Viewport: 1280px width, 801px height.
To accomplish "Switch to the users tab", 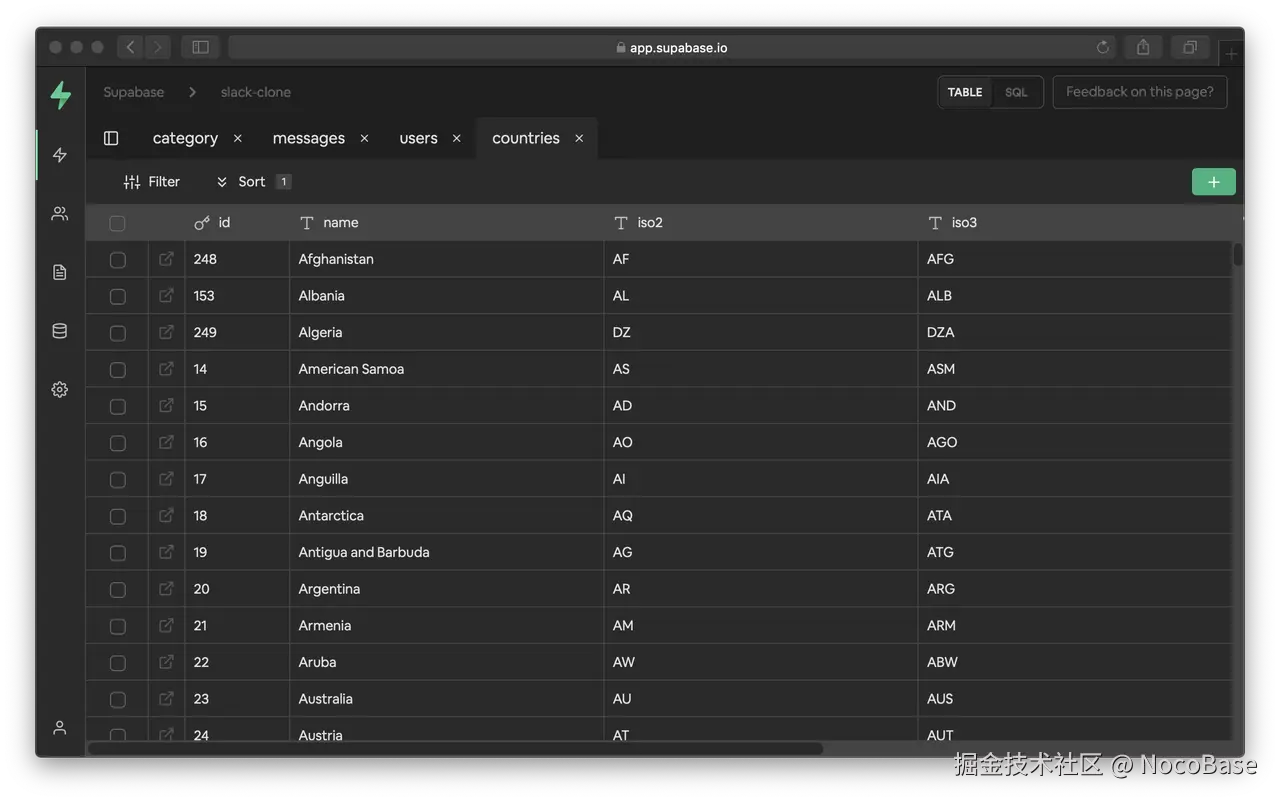I will (418, 138).
